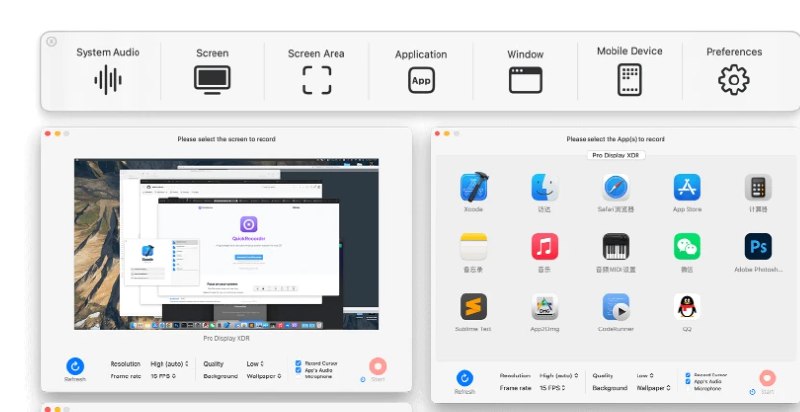Screen dimensions: 800x412
Task: Pick the App Store icon
Action: pyautogui.click(x=687, y=187)
